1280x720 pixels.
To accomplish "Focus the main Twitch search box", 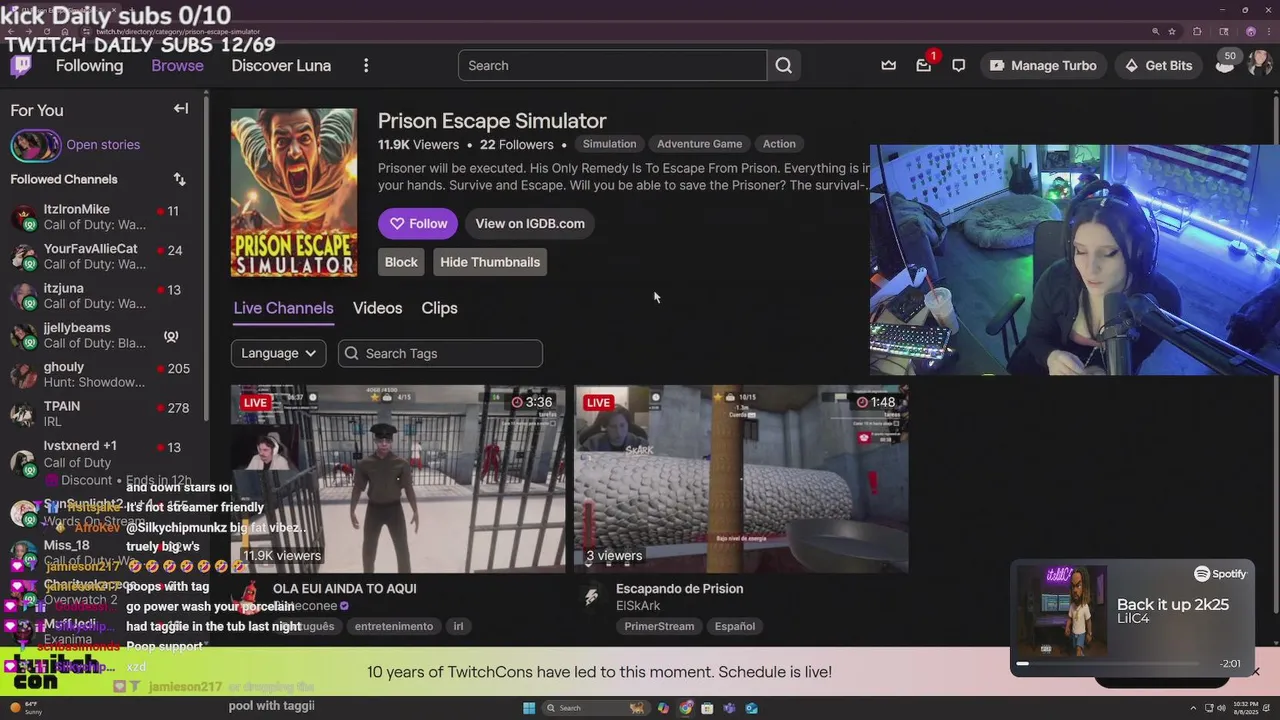I will tap(612, 65).
